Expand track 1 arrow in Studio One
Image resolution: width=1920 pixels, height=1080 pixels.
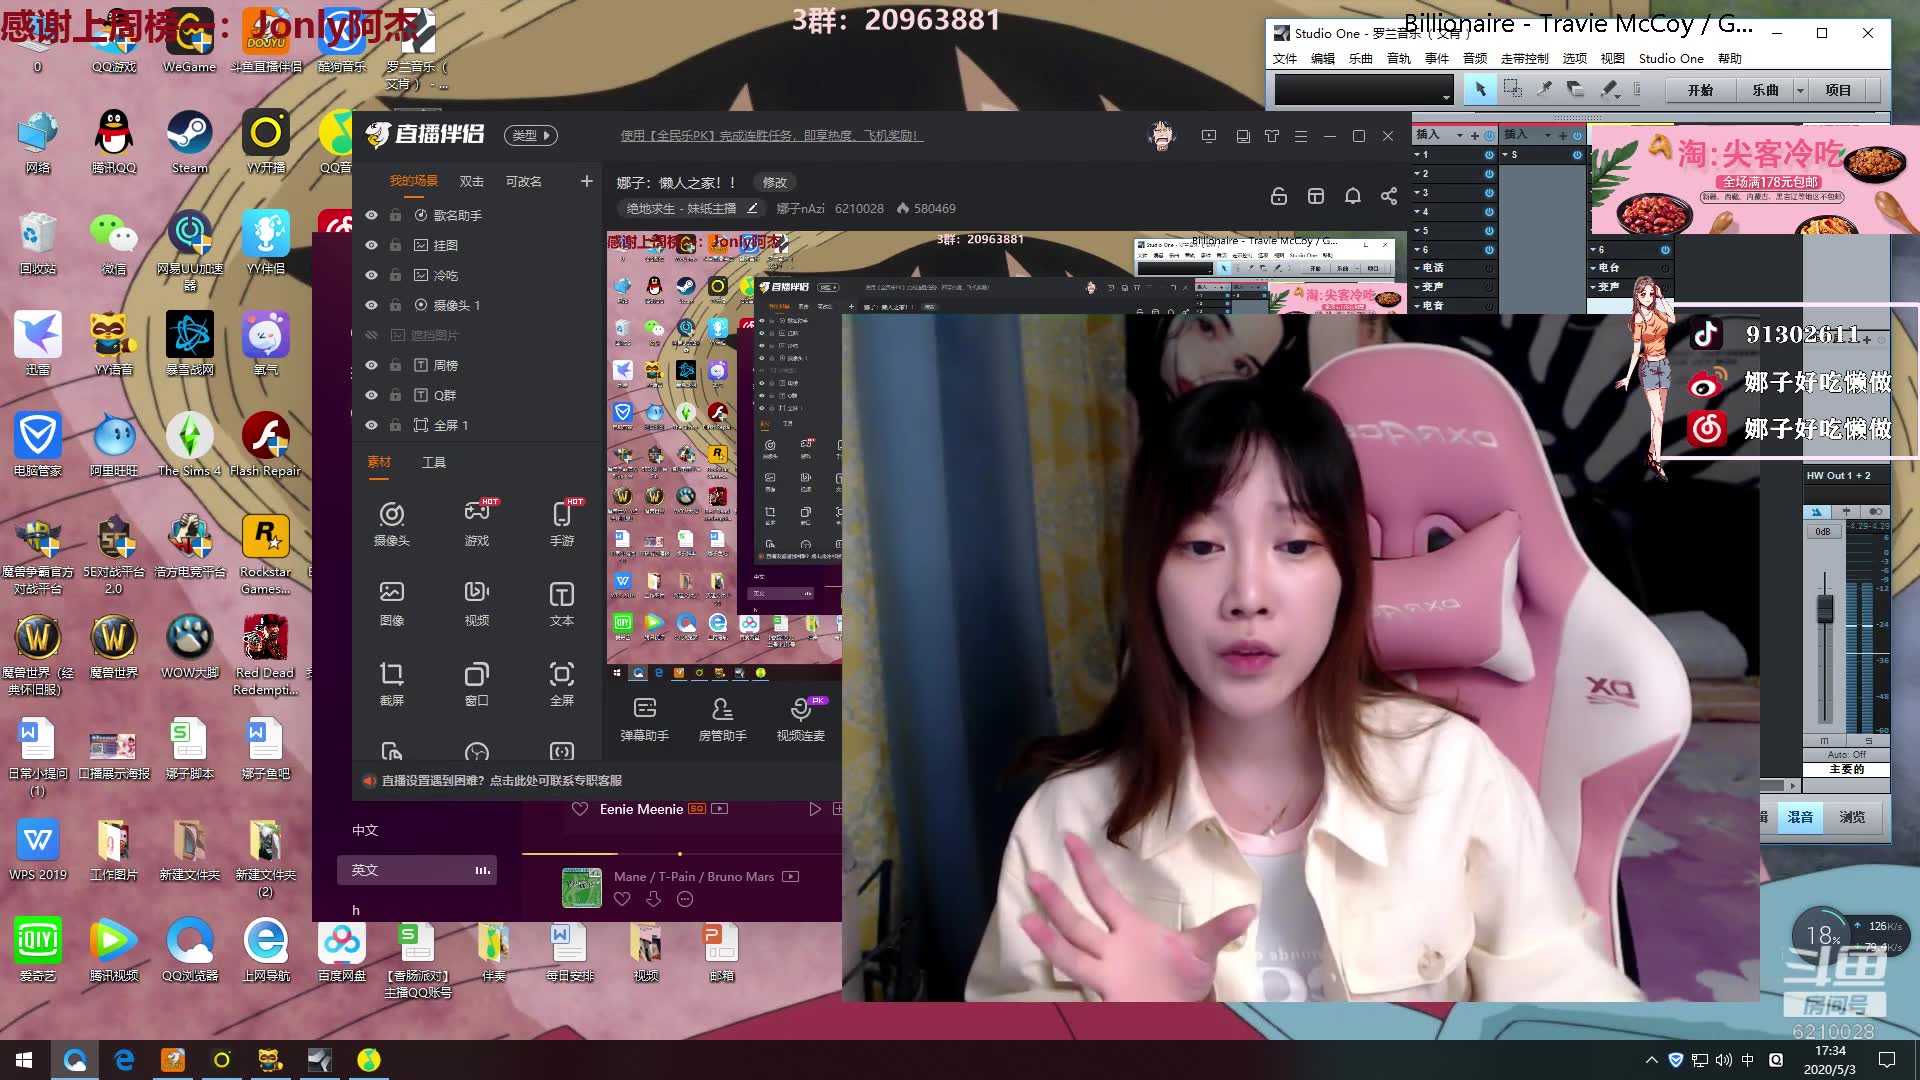(1417, 155)
